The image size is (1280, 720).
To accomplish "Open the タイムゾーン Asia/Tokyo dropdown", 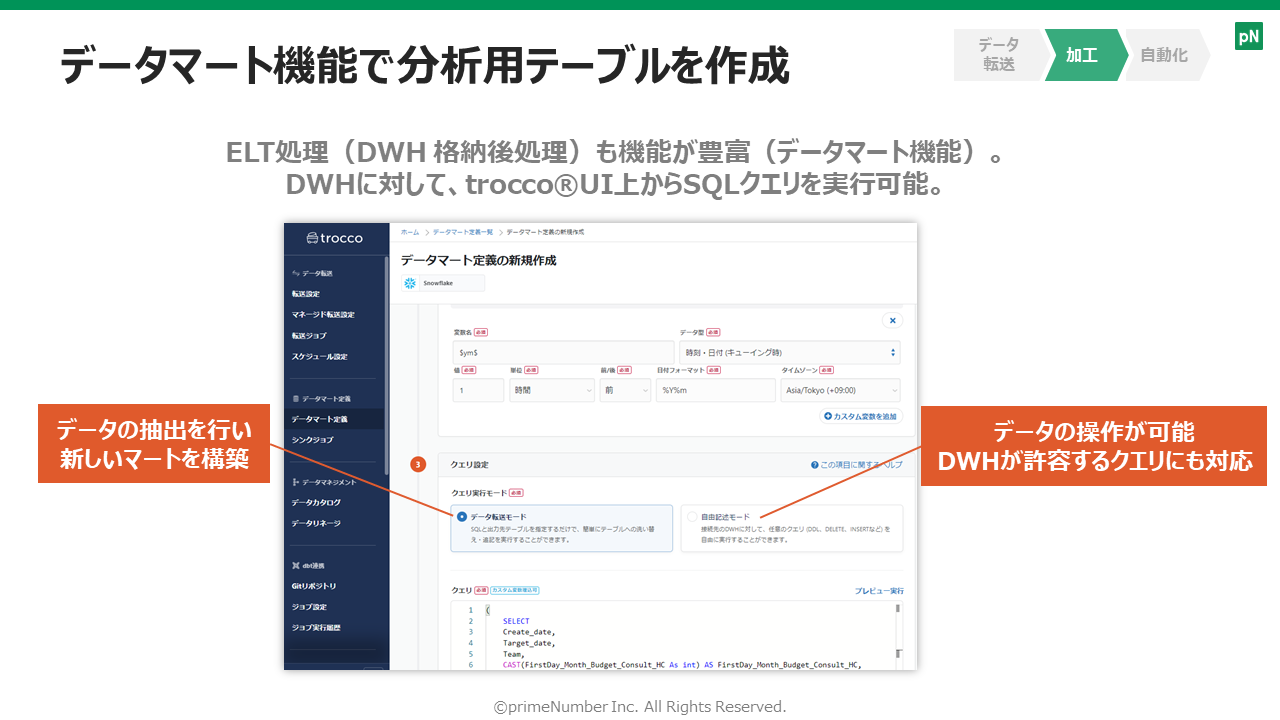I will pos(839,390).
